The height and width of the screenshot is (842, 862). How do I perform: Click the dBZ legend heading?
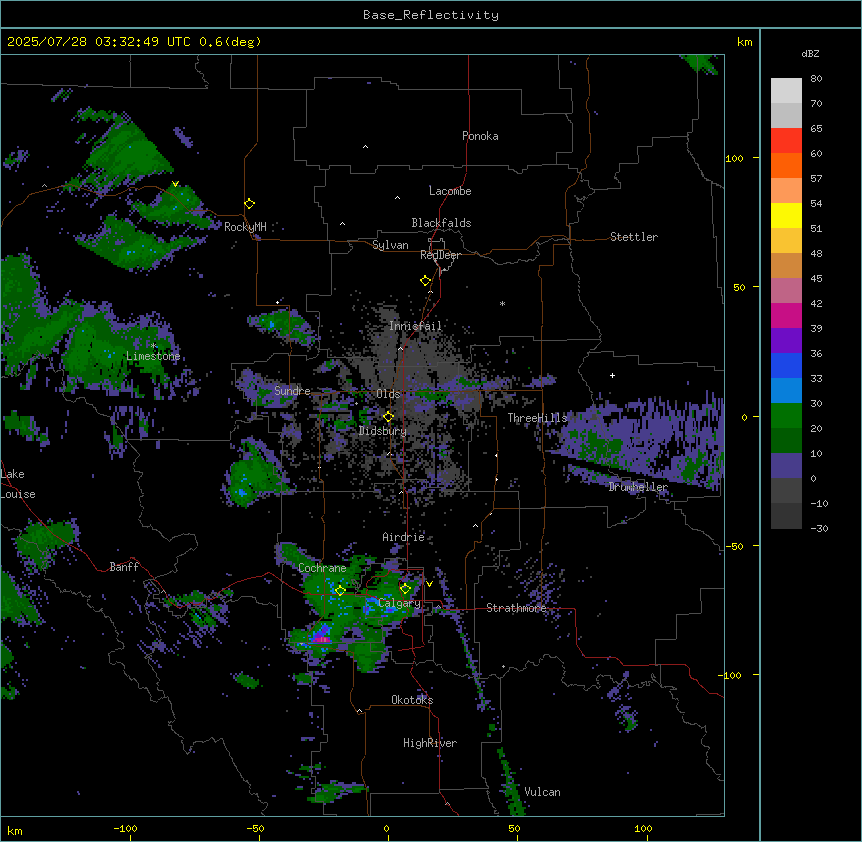810,53
